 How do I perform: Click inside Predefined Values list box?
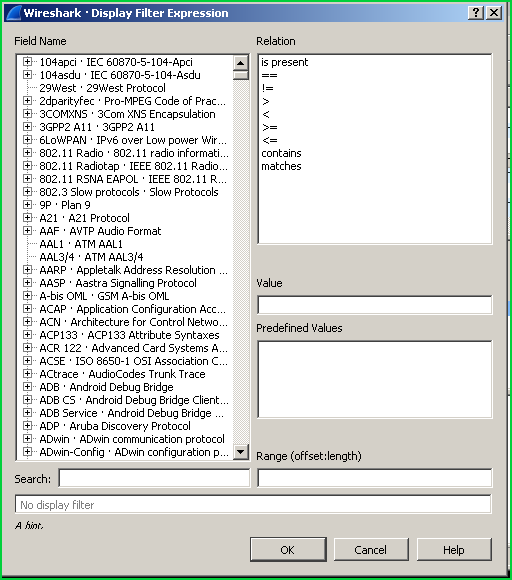pos(375,379)
